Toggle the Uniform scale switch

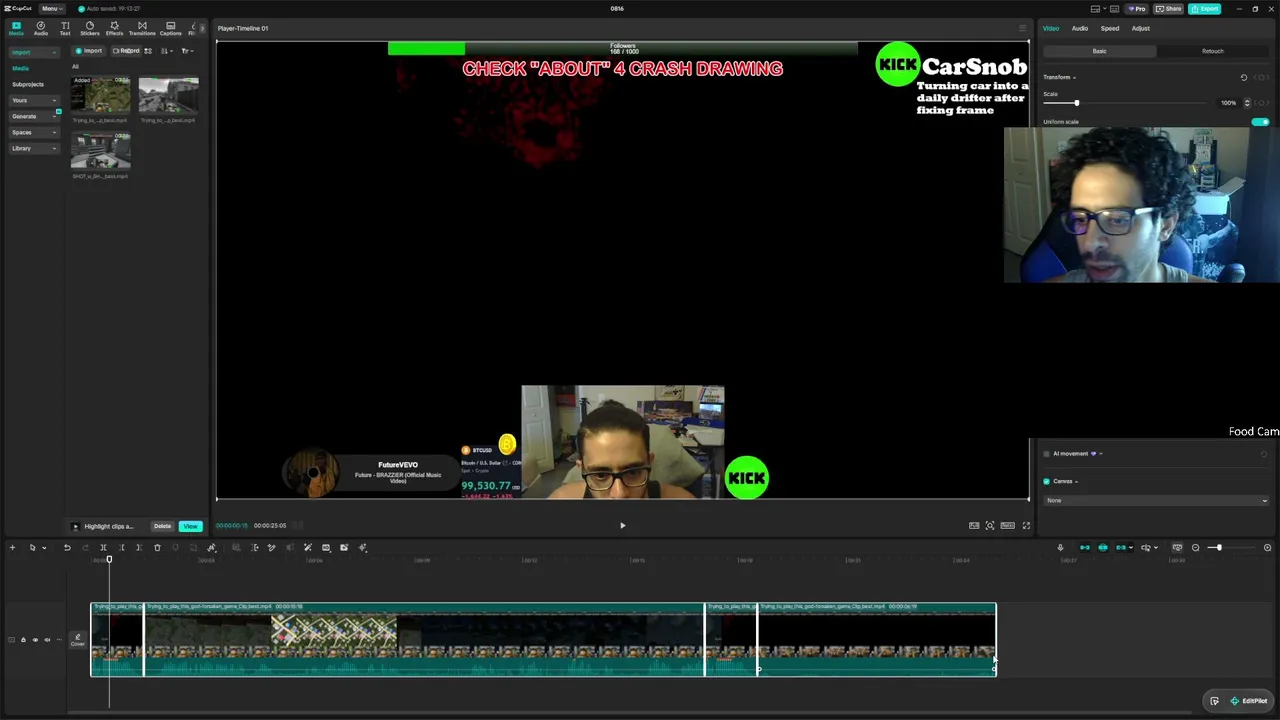click(x=1260, y=122)
